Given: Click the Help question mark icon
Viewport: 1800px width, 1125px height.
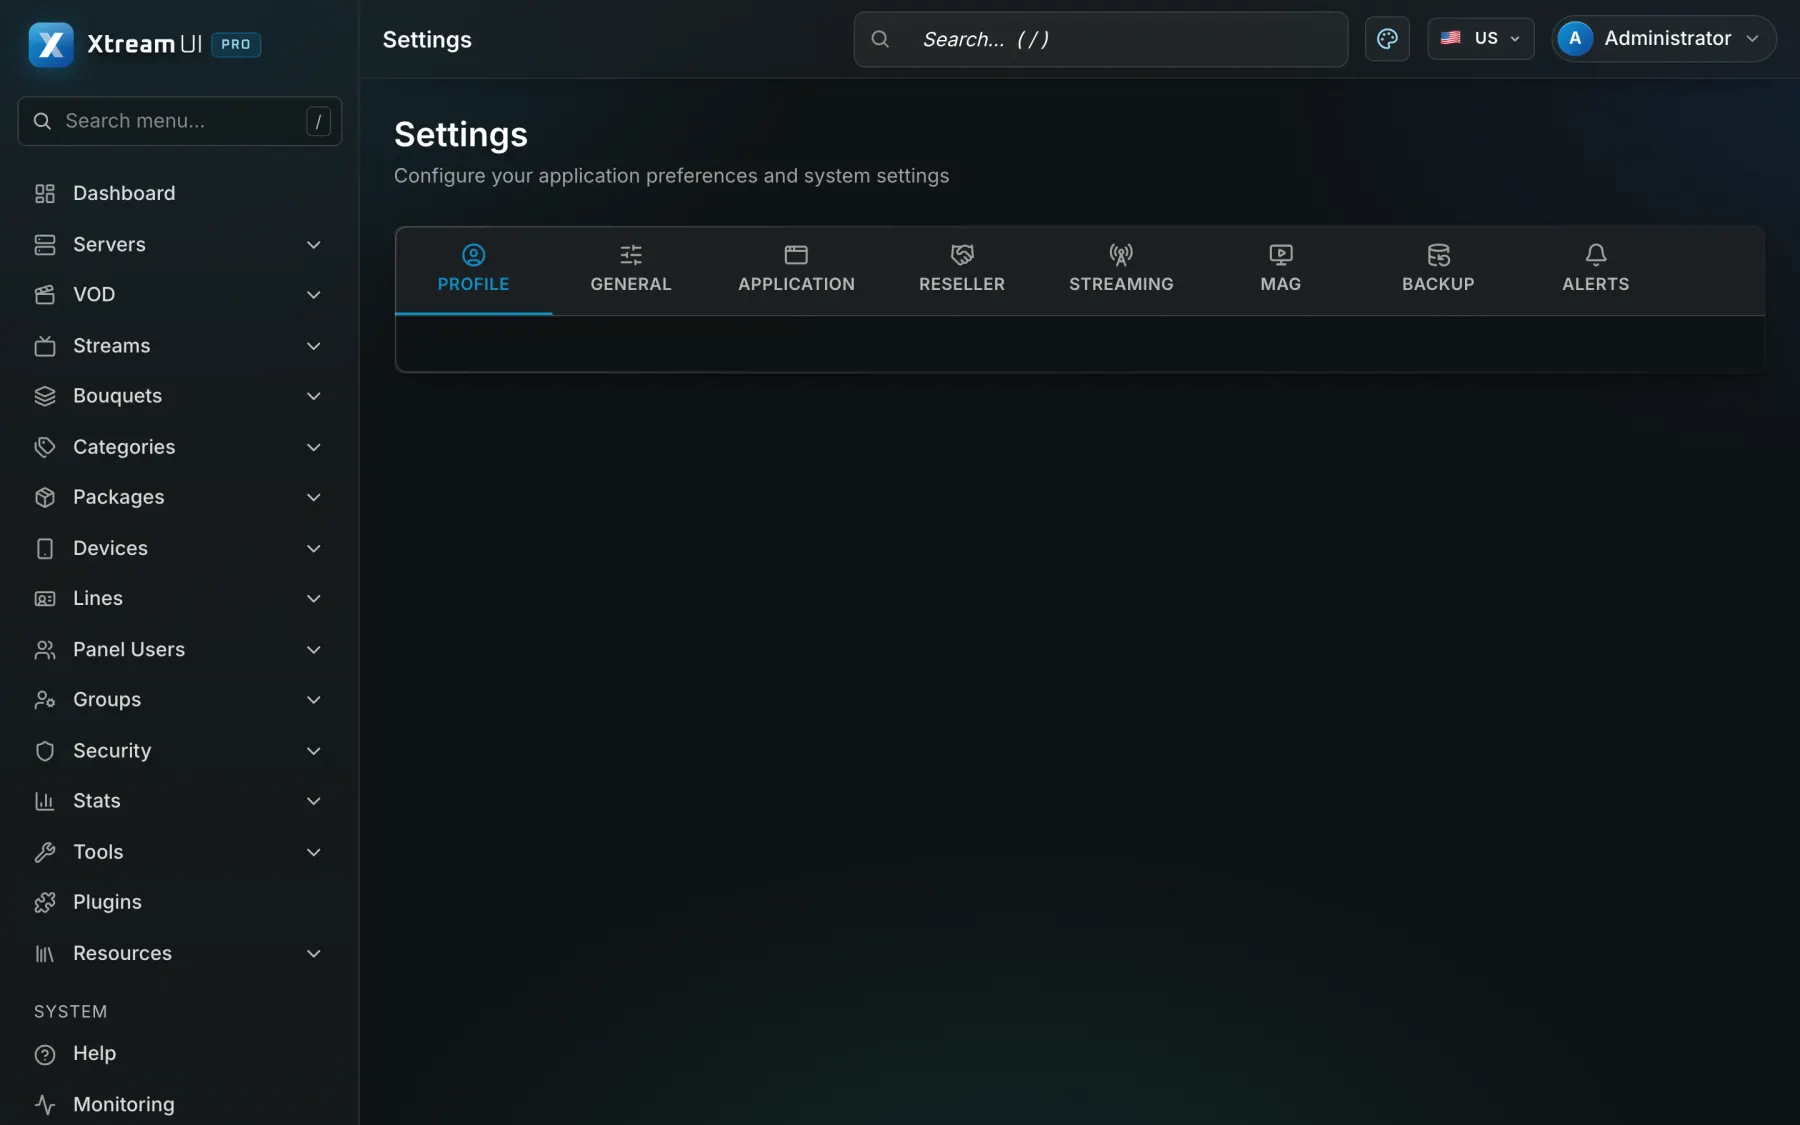Looking at the screenshot, I should 45,1054.
